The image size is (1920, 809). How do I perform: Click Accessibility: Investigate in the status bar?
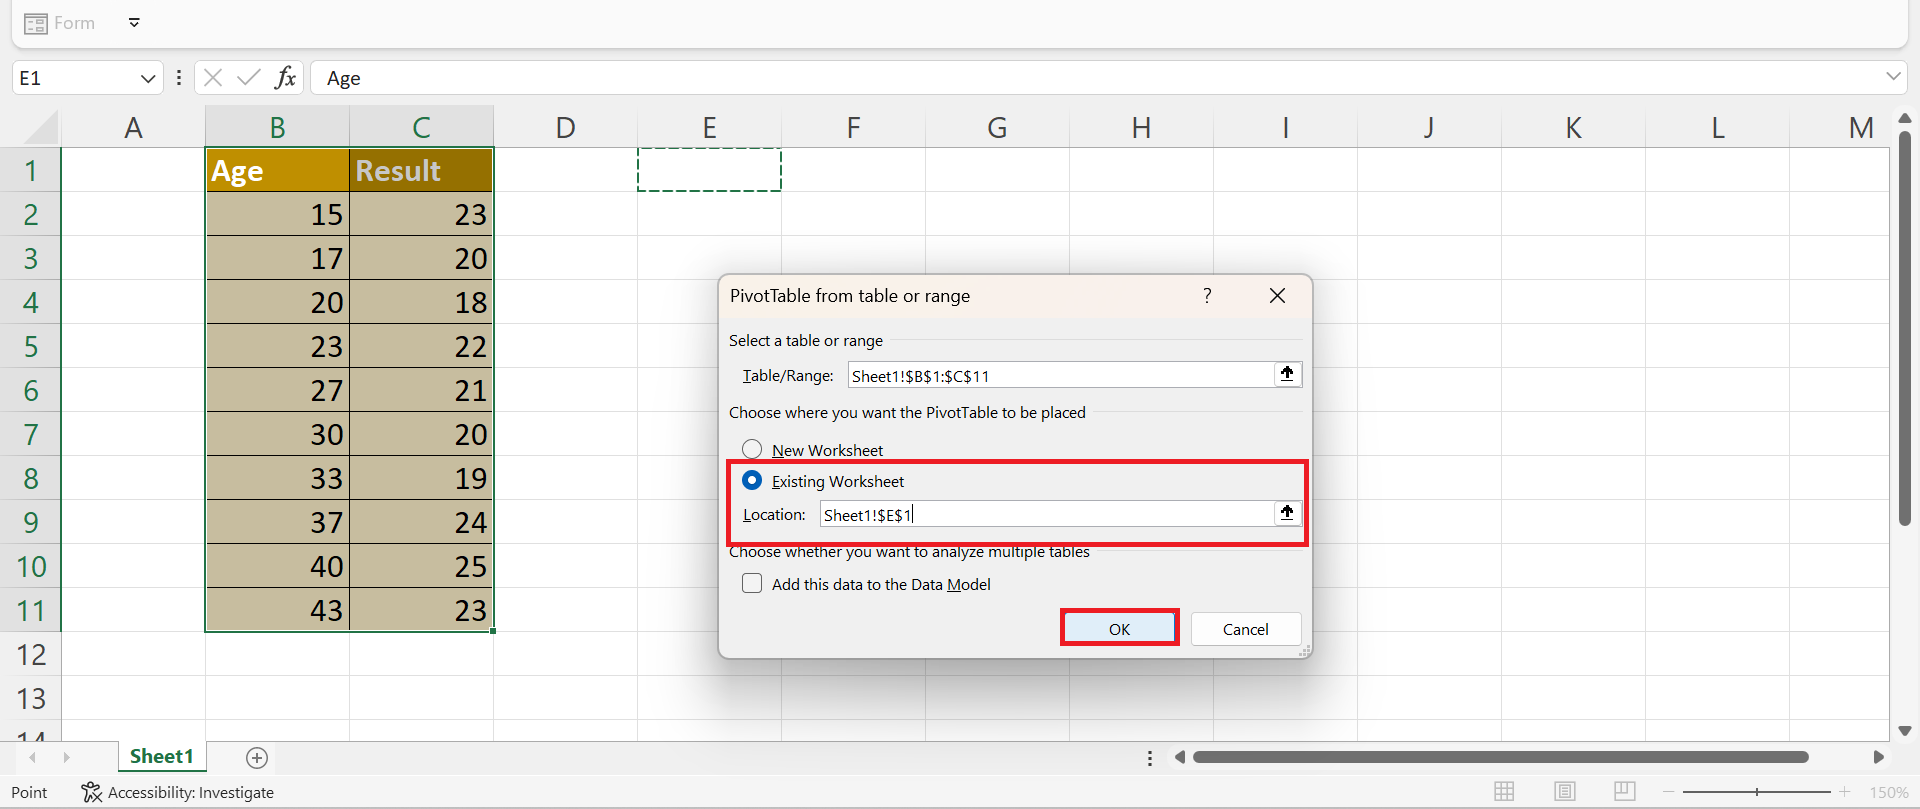178,792
